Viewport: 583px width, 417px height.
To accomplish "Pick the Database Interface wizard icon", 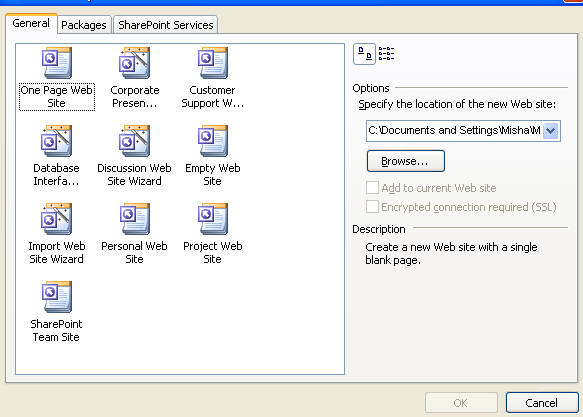I will click(x=57, y=141).
